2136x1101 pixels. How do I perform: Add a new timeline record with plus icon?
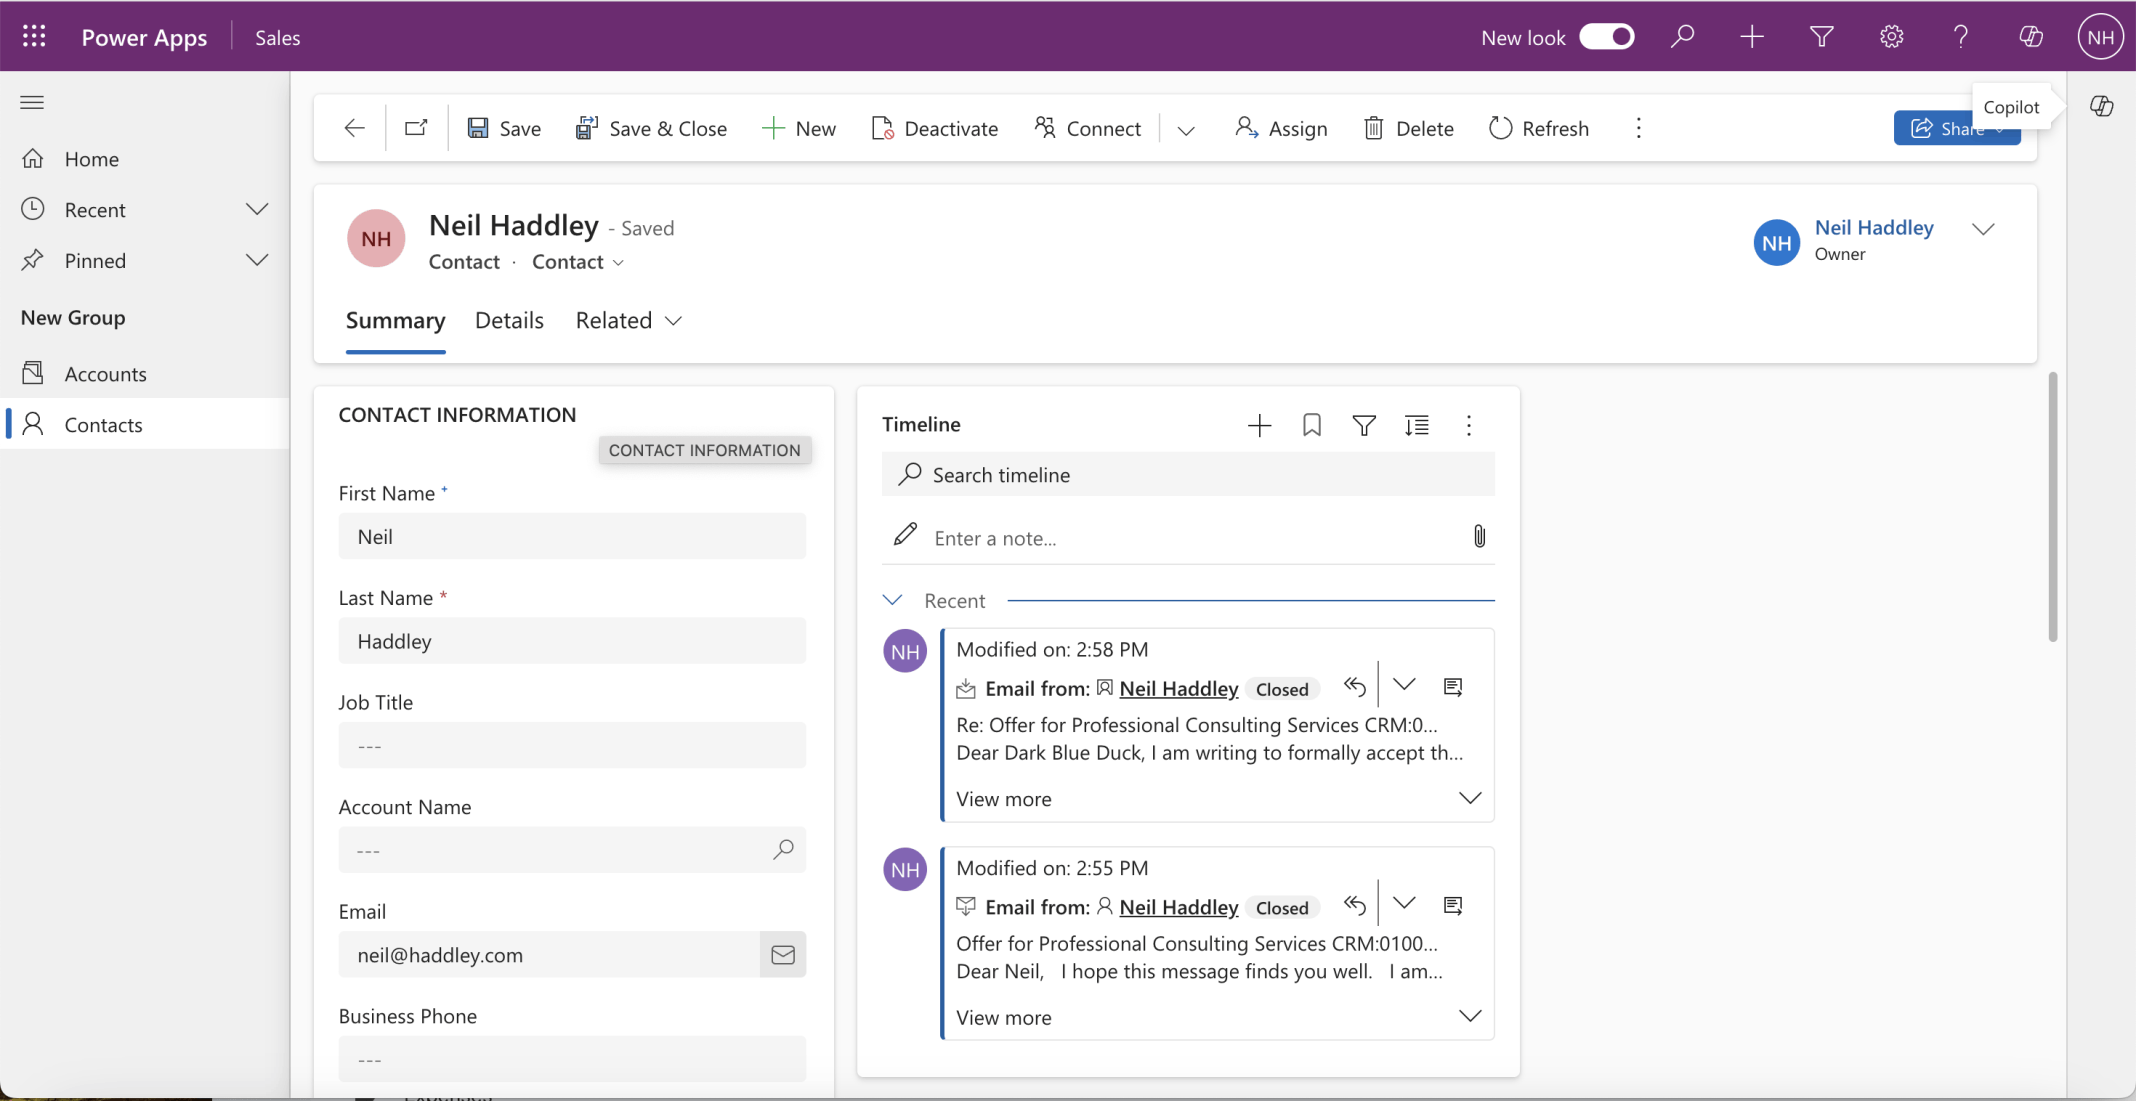[1259, 425]
